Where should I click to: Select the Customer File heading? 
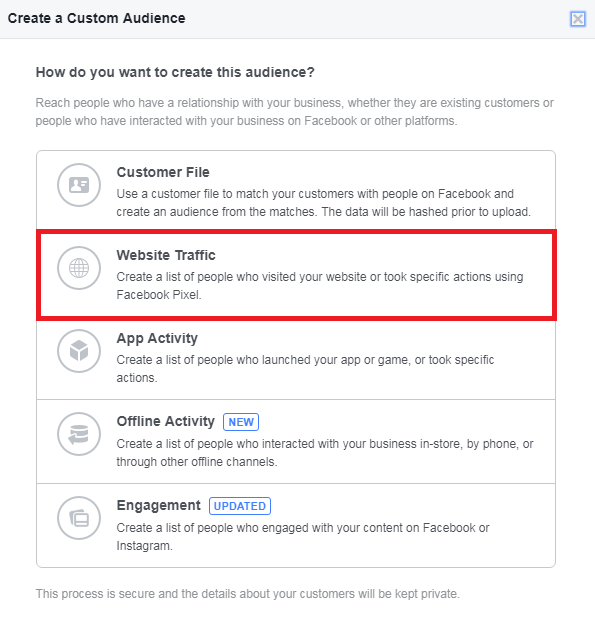point(163,172)
